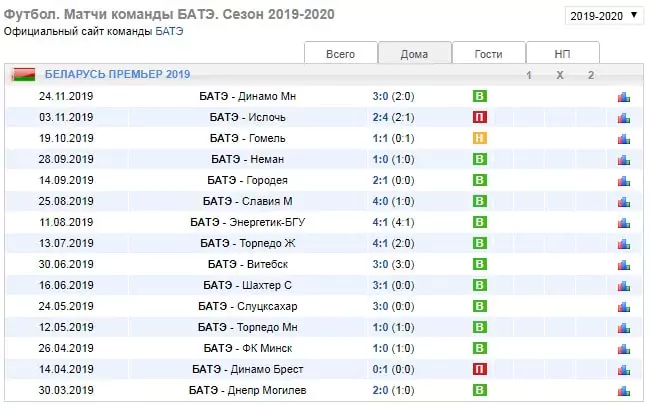Open stats chart icon for Гомель match
Viewport: 650px width, 408px height.
point(623,139)
